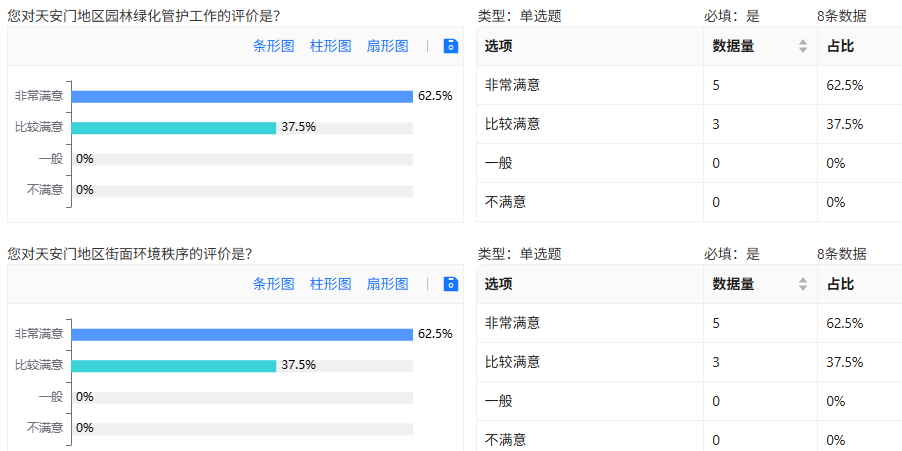Click the teal 比较满意 bar in first chart
Image resolution: width=902 pixels, height=451 pixels.
[174, 128]
